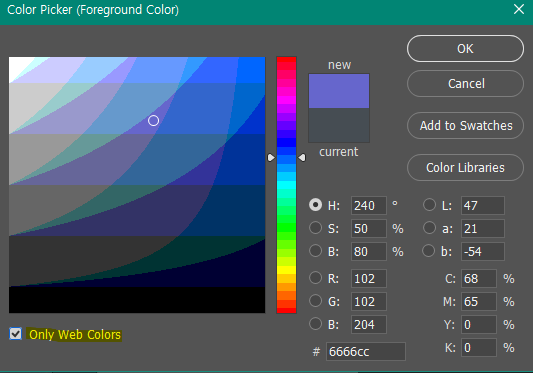Click the a field showing 21

tap(483, 228)
